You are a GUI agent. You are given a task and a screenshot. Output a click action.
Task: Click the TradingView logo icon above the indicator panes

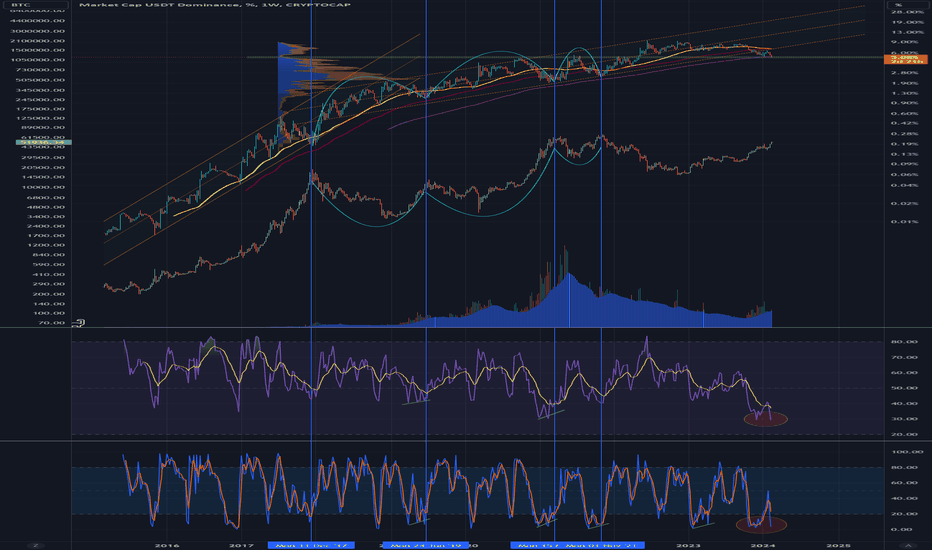78,323
